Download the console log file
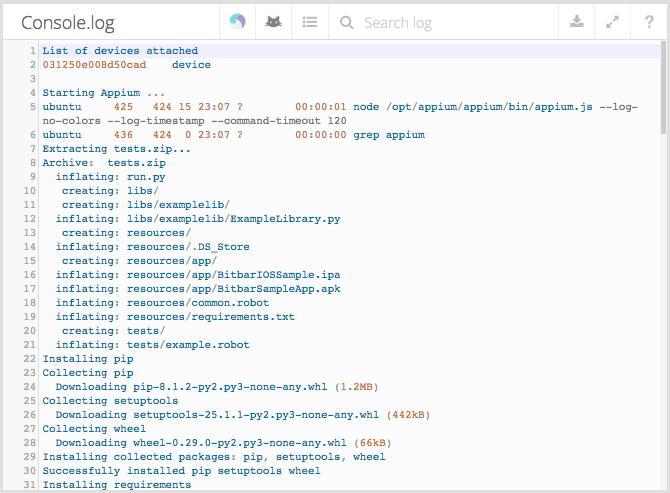Viewport: 670px width, 493px height. point(576,22)
